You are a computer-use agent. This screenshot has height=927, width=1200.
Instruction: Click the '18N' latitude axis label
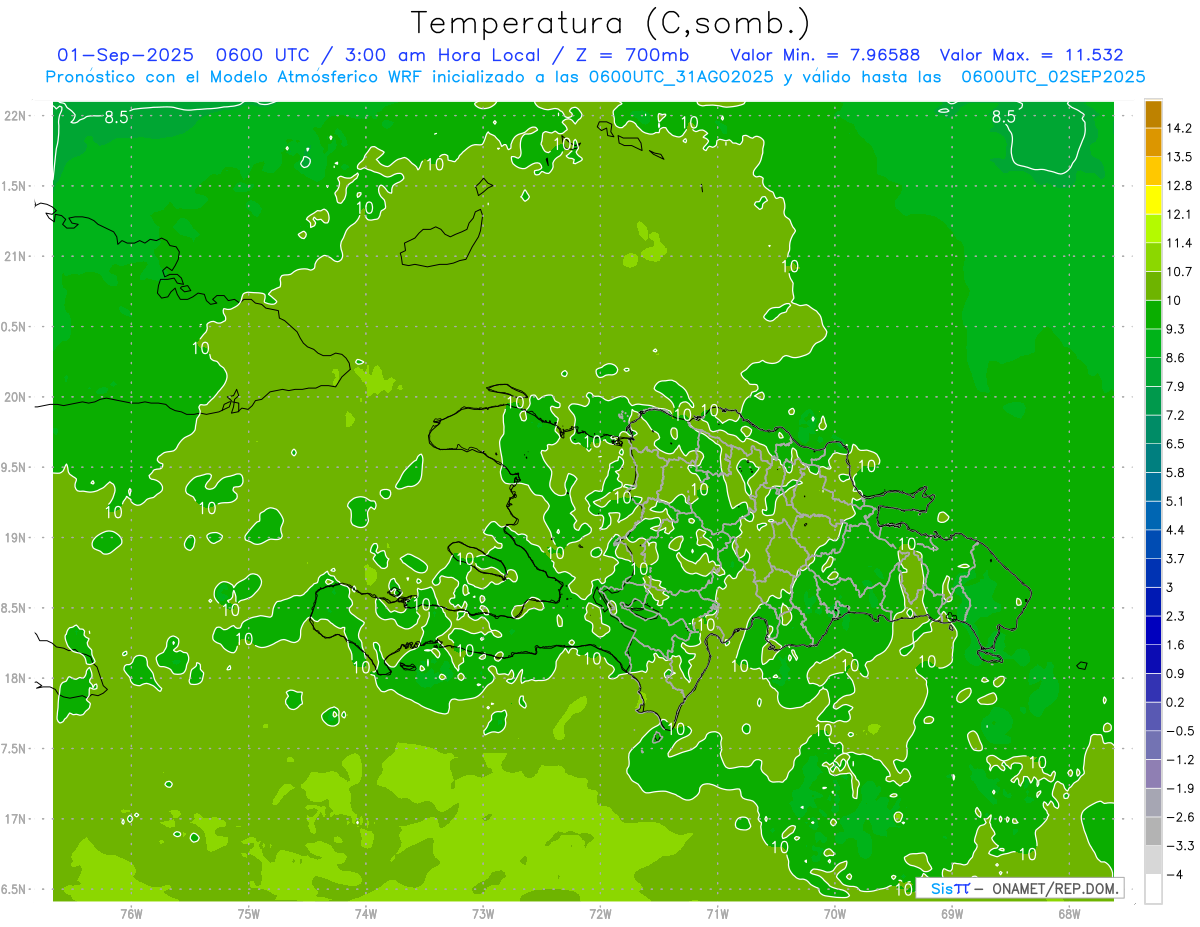pos(14,678)
